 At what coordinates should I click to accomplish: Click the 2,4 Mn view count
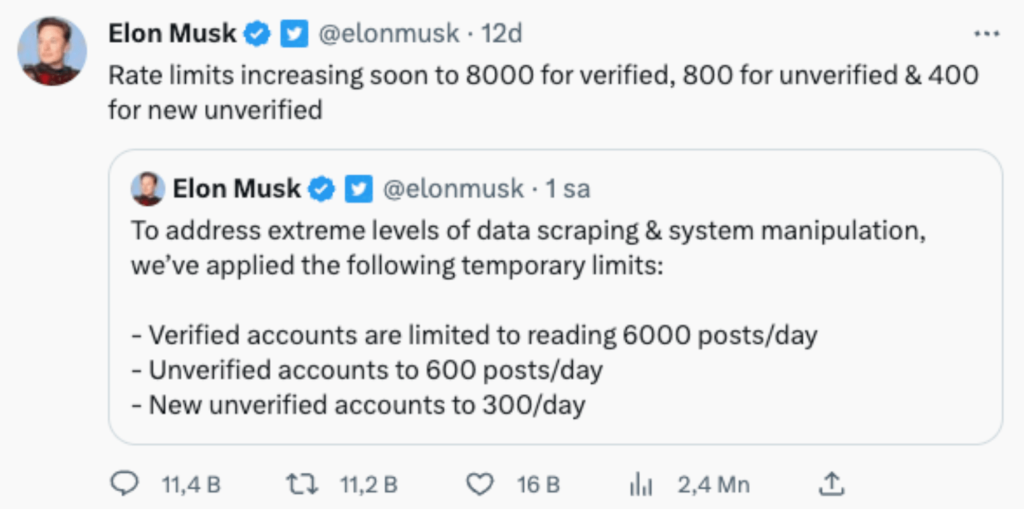click(713, 485)
